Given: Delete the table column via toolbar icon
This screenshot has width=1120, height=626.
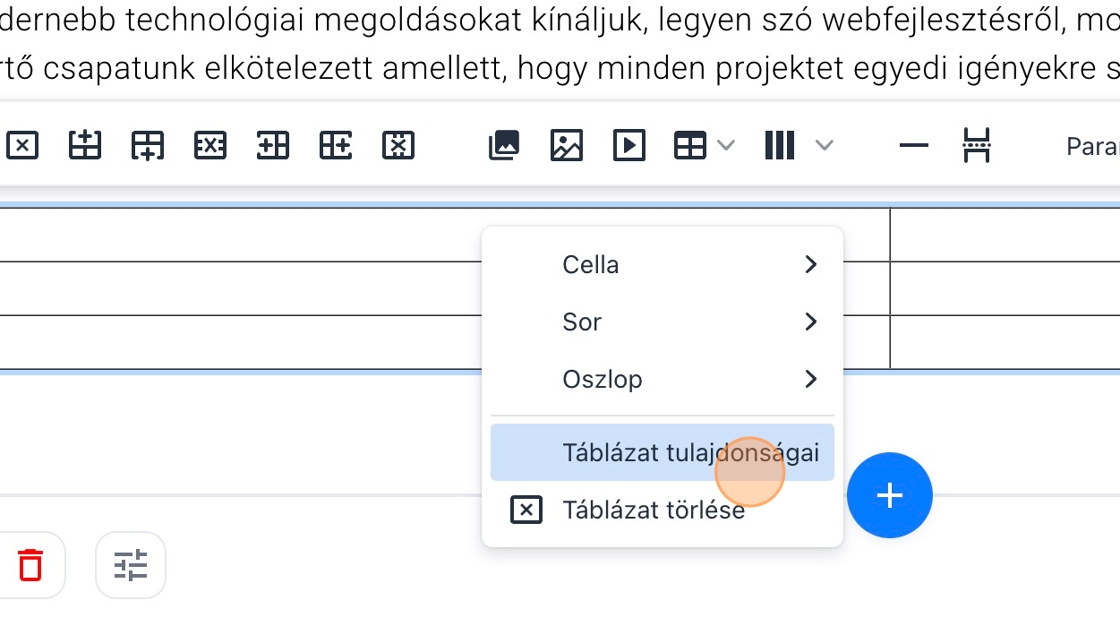Looking at the screenshot, I should (398, 146).
